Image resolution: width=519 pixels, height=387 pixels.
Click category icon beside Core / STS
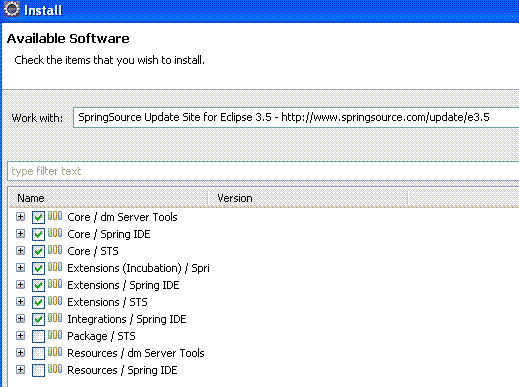click(x=55, y=250)
